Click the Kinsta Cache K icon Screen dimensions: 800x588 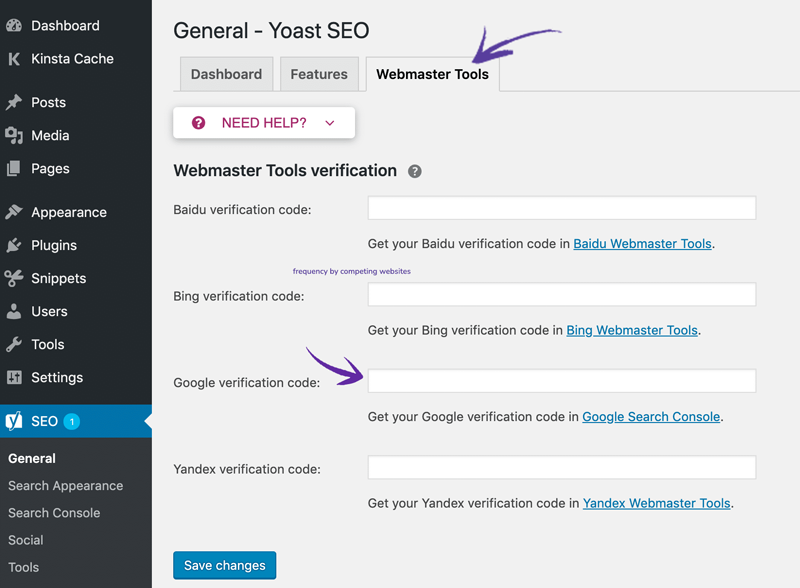click(14, 59)
